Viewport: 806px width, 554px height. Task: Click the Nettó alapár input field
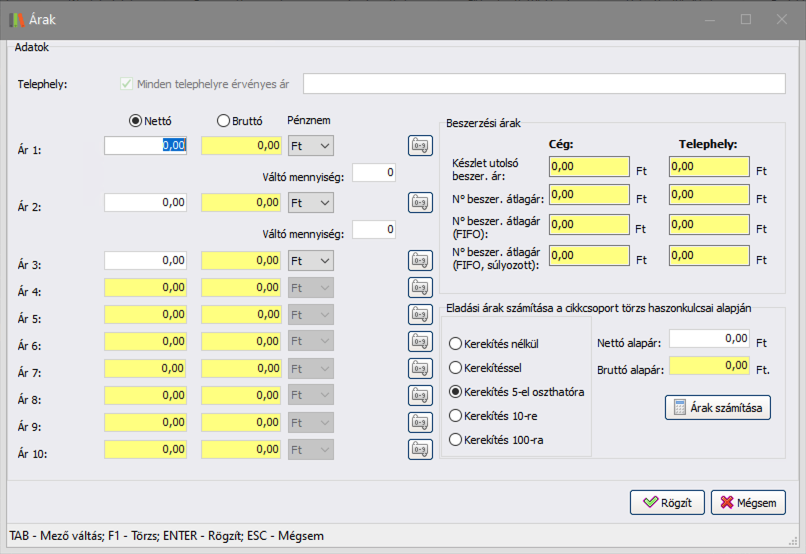click(709, 340)
